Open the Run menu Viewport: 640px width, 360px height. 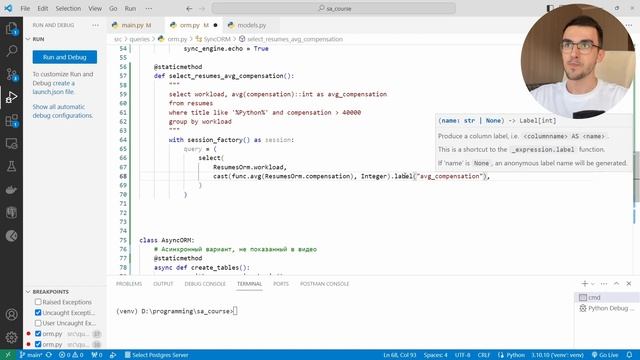(130, 8)
